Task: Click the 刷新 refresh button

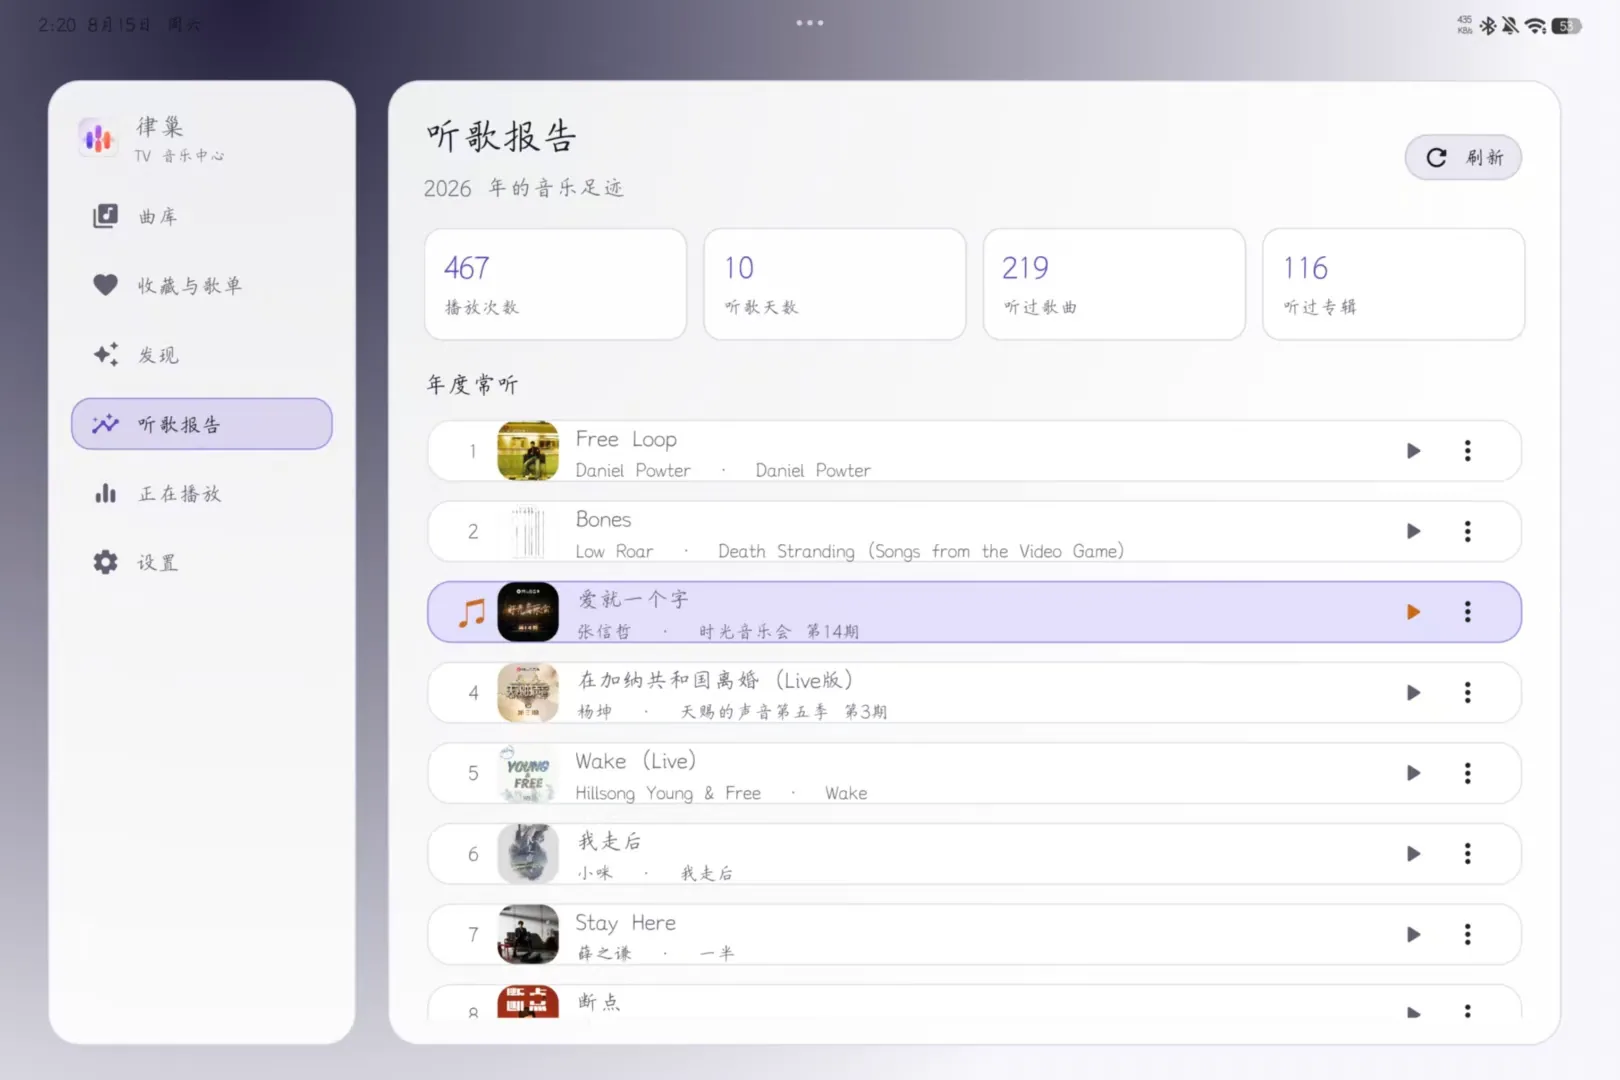Action: 1463,157
